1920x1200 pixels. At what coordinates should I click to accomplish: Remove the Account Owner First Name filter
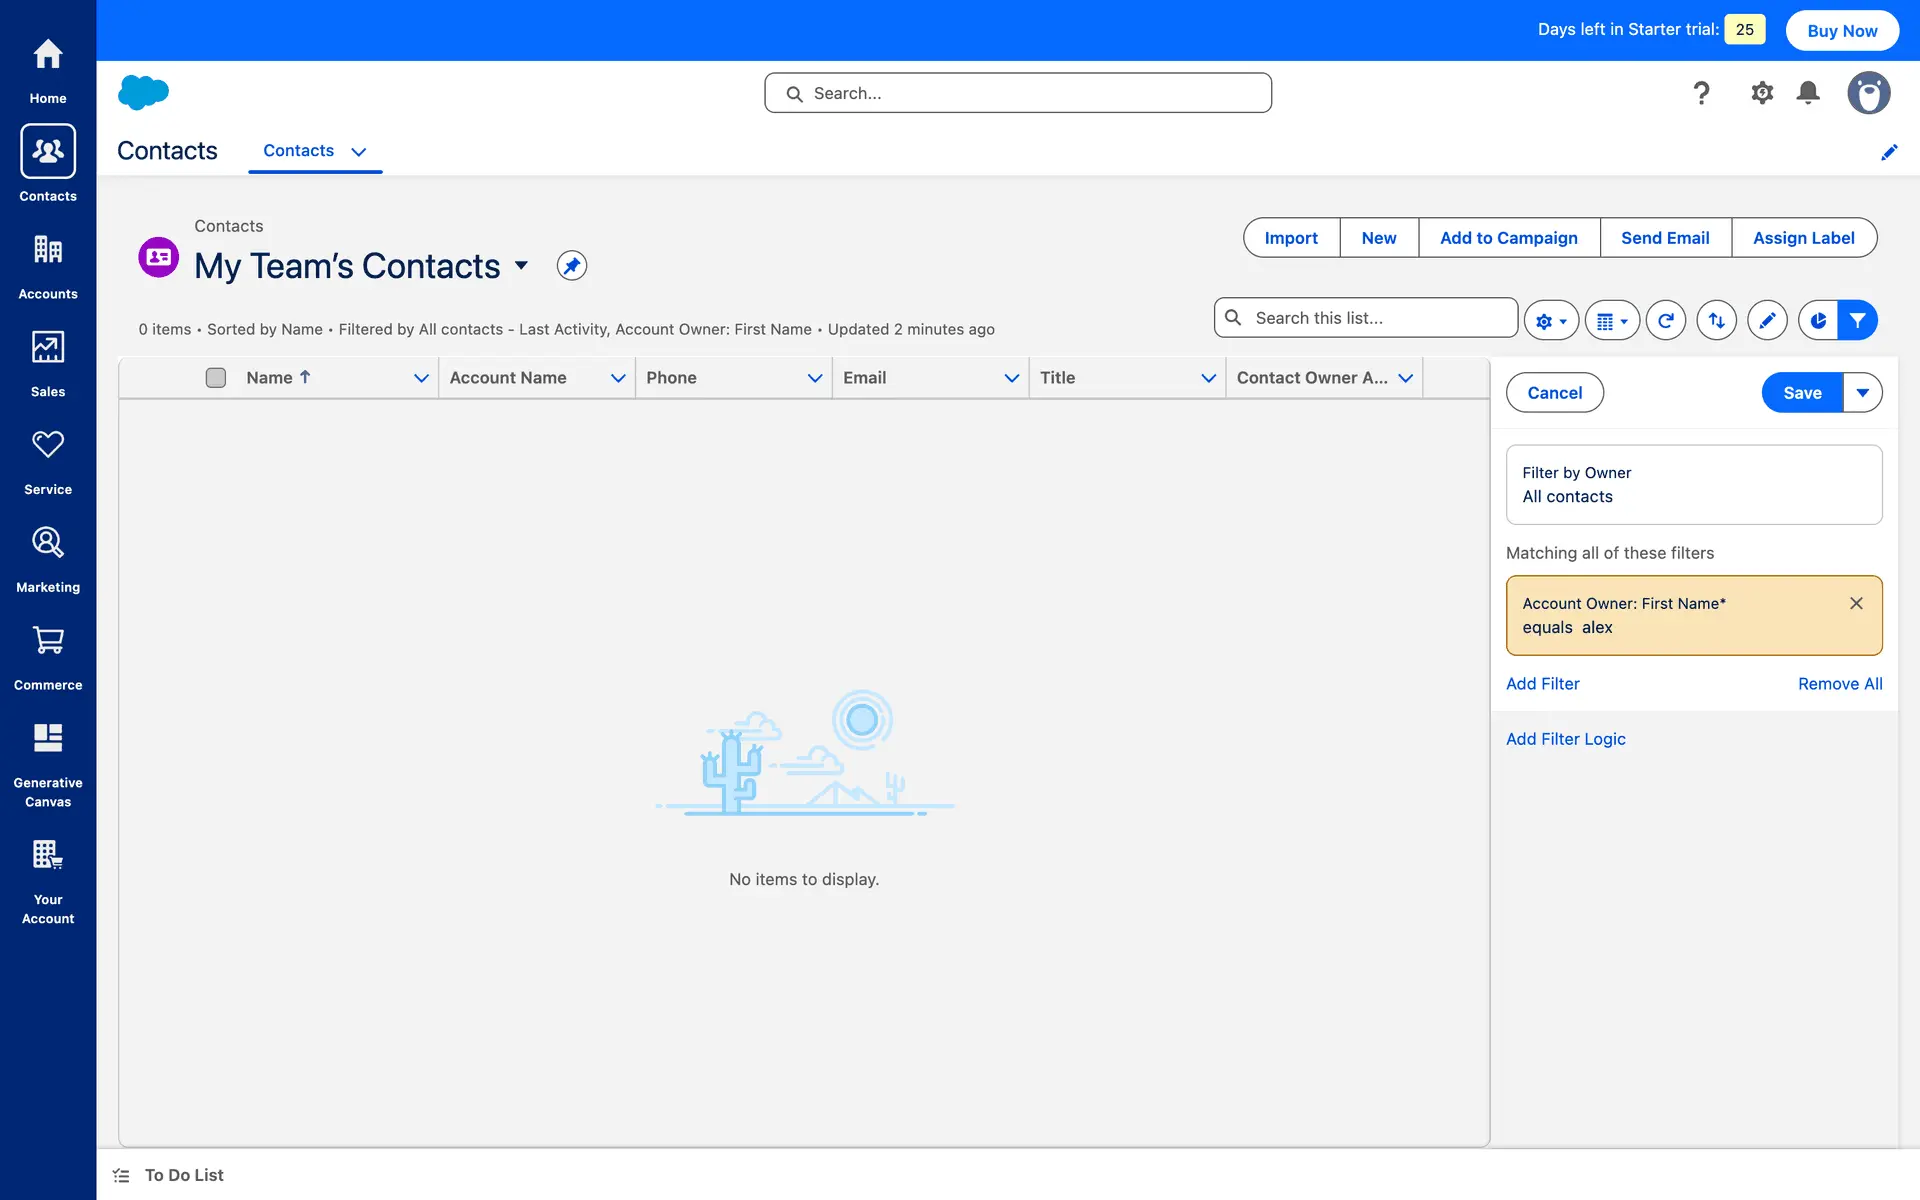(x=1856, y=603)
